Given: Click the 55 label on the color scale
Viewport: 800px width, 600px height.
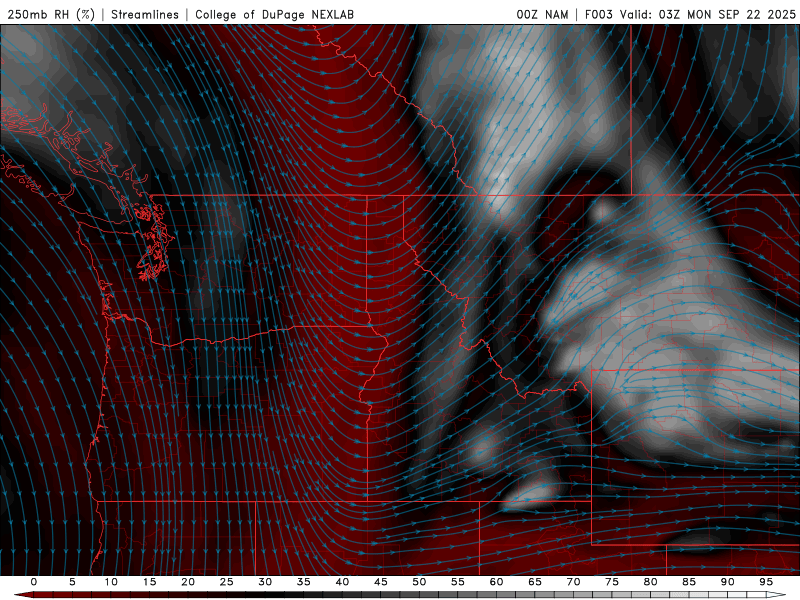Looking at the screenshot, I should pos(458,582).
